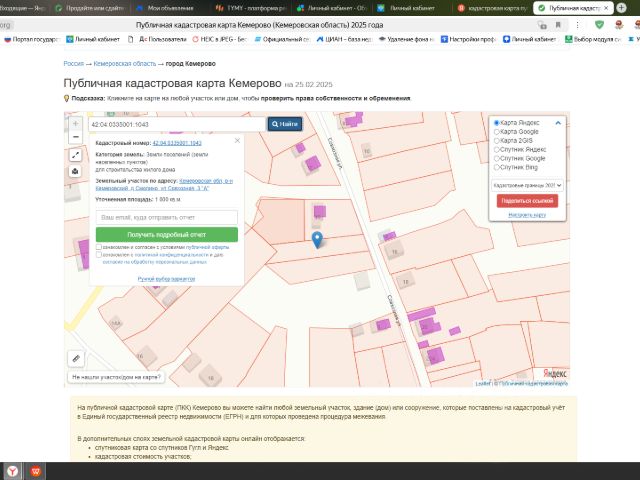640x480 pixels.
Task: Open the Выбор модуля bookmark
Action: point(593,39)
